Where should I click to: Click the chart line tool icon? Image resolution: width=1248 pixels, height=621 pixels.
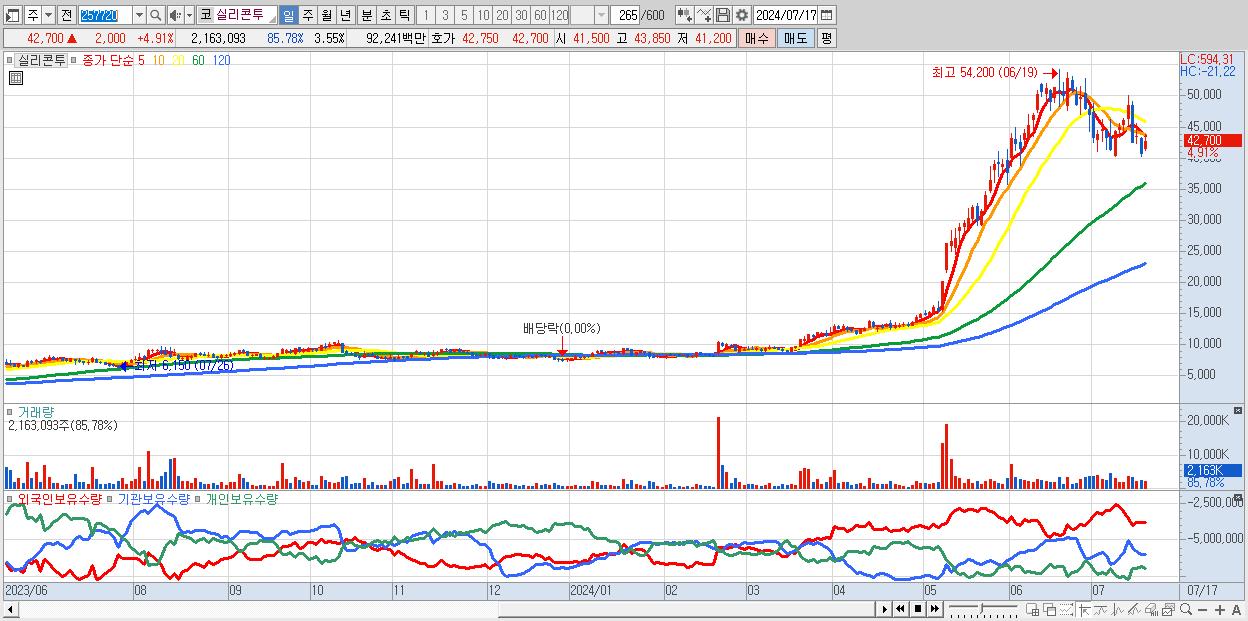click(x=704, y=15)
